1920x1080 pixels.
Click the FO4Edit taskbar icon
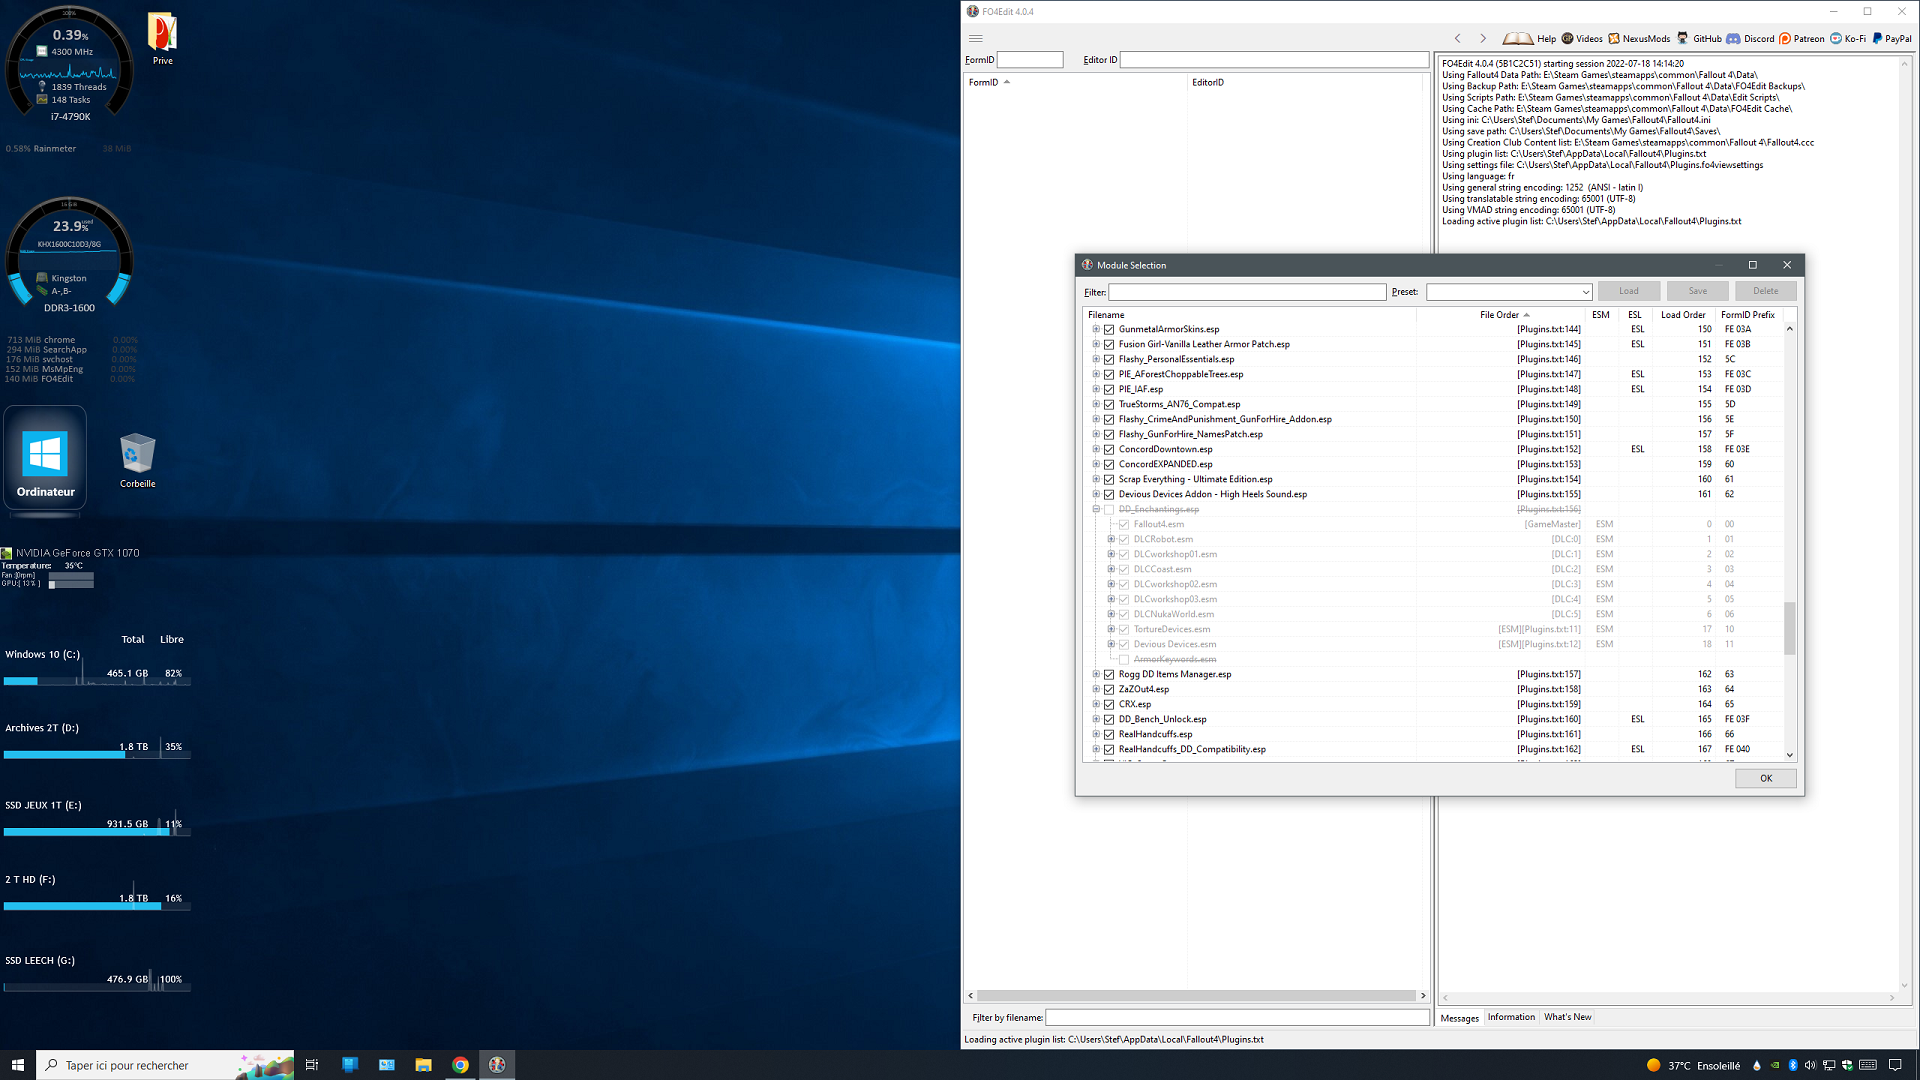497,1065
